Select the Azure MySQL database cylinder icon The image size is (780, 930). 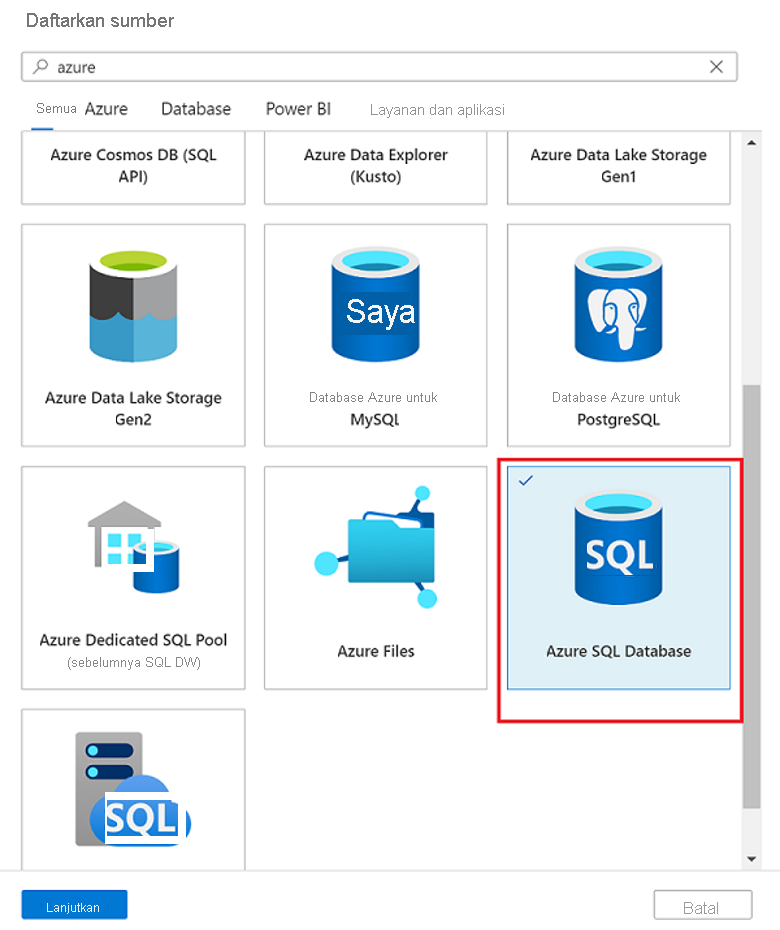coord(375,304)
